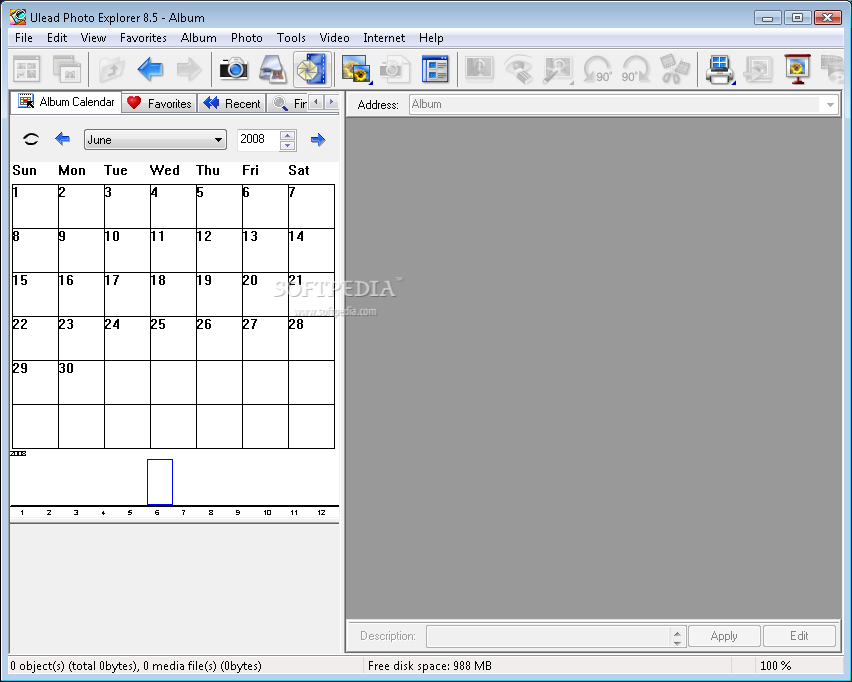This screenshot has height=682, width=852.
Task: Open the Help menu
Action: pos(431,38)
